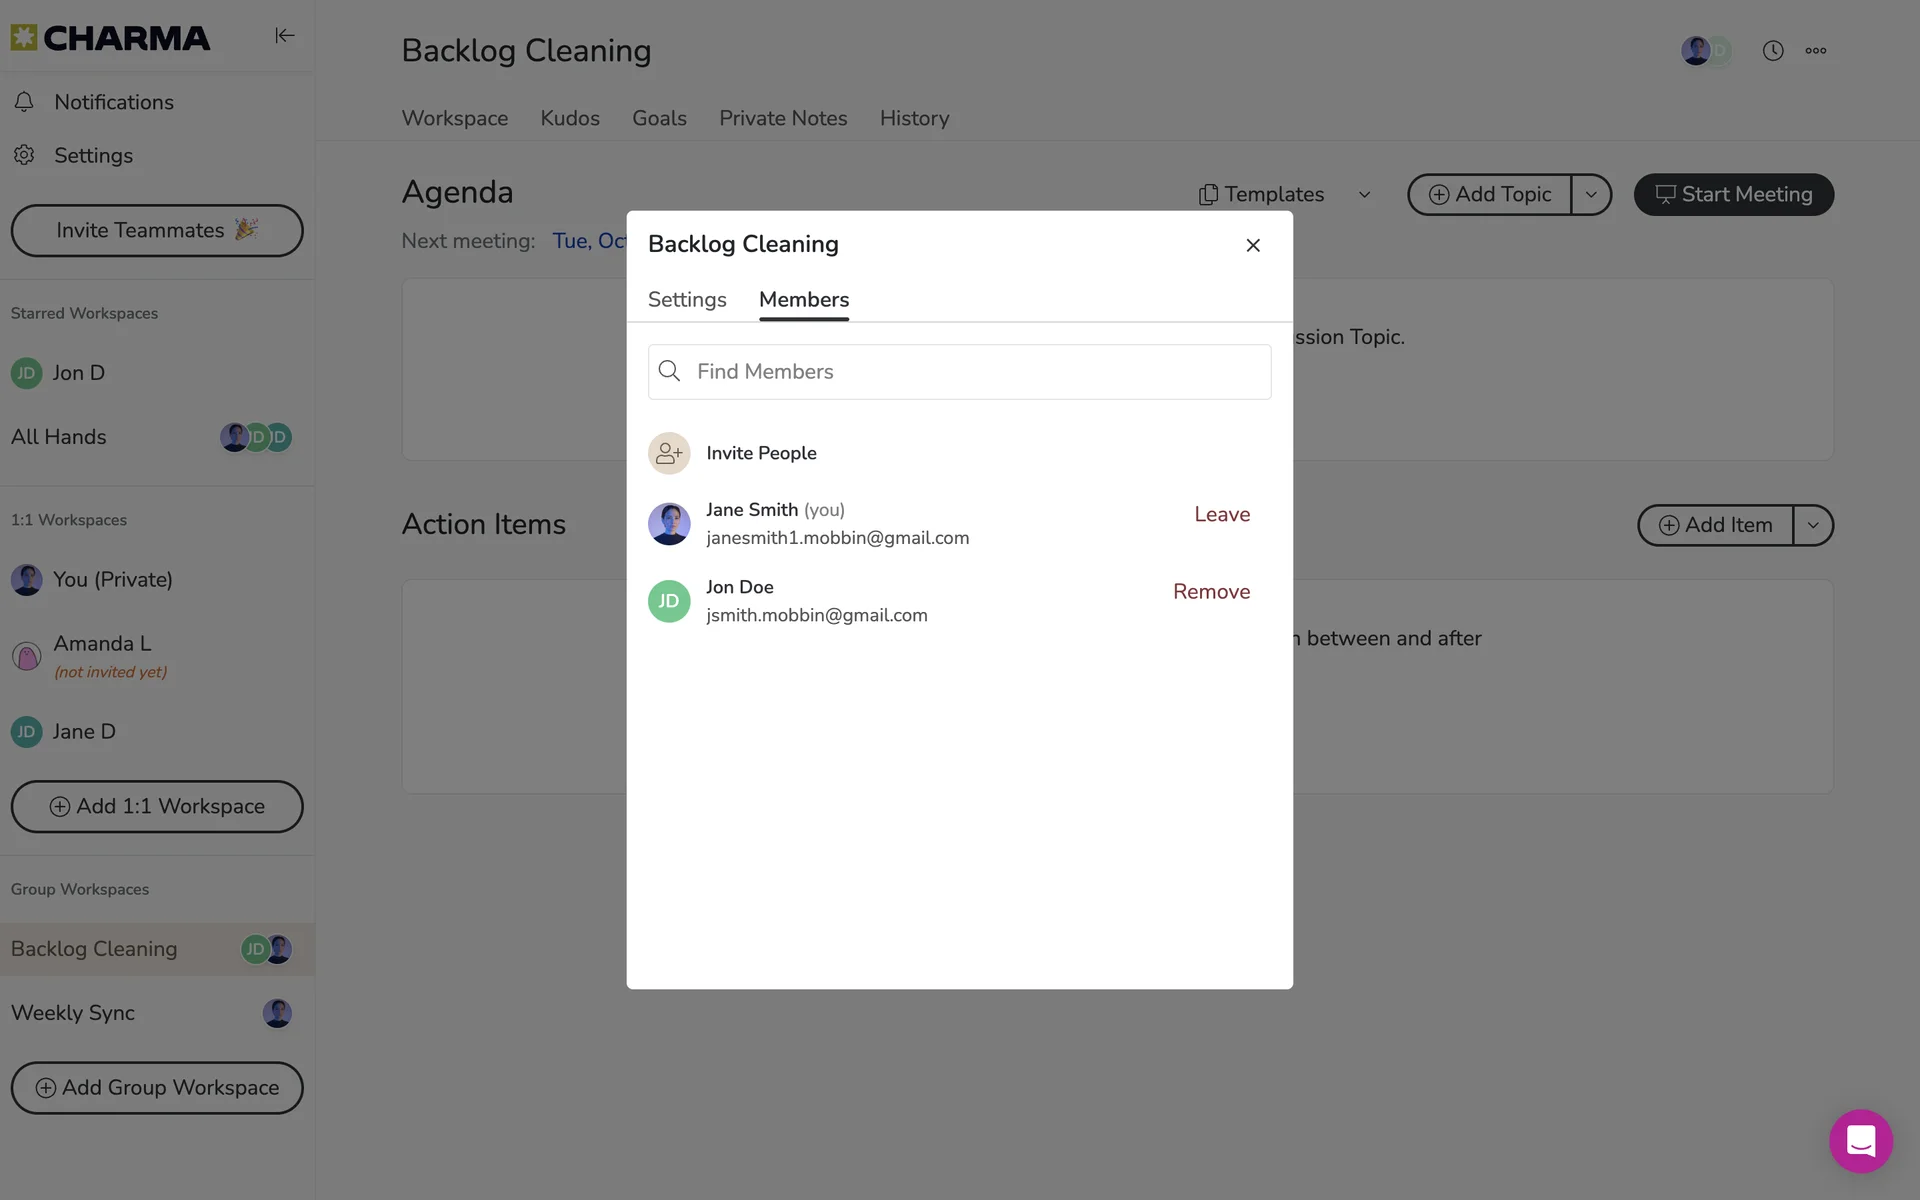The width and height of the screenshot is (1920, 1200).
Task: Open the three-dots more options menu
Action: point(1816,50)
